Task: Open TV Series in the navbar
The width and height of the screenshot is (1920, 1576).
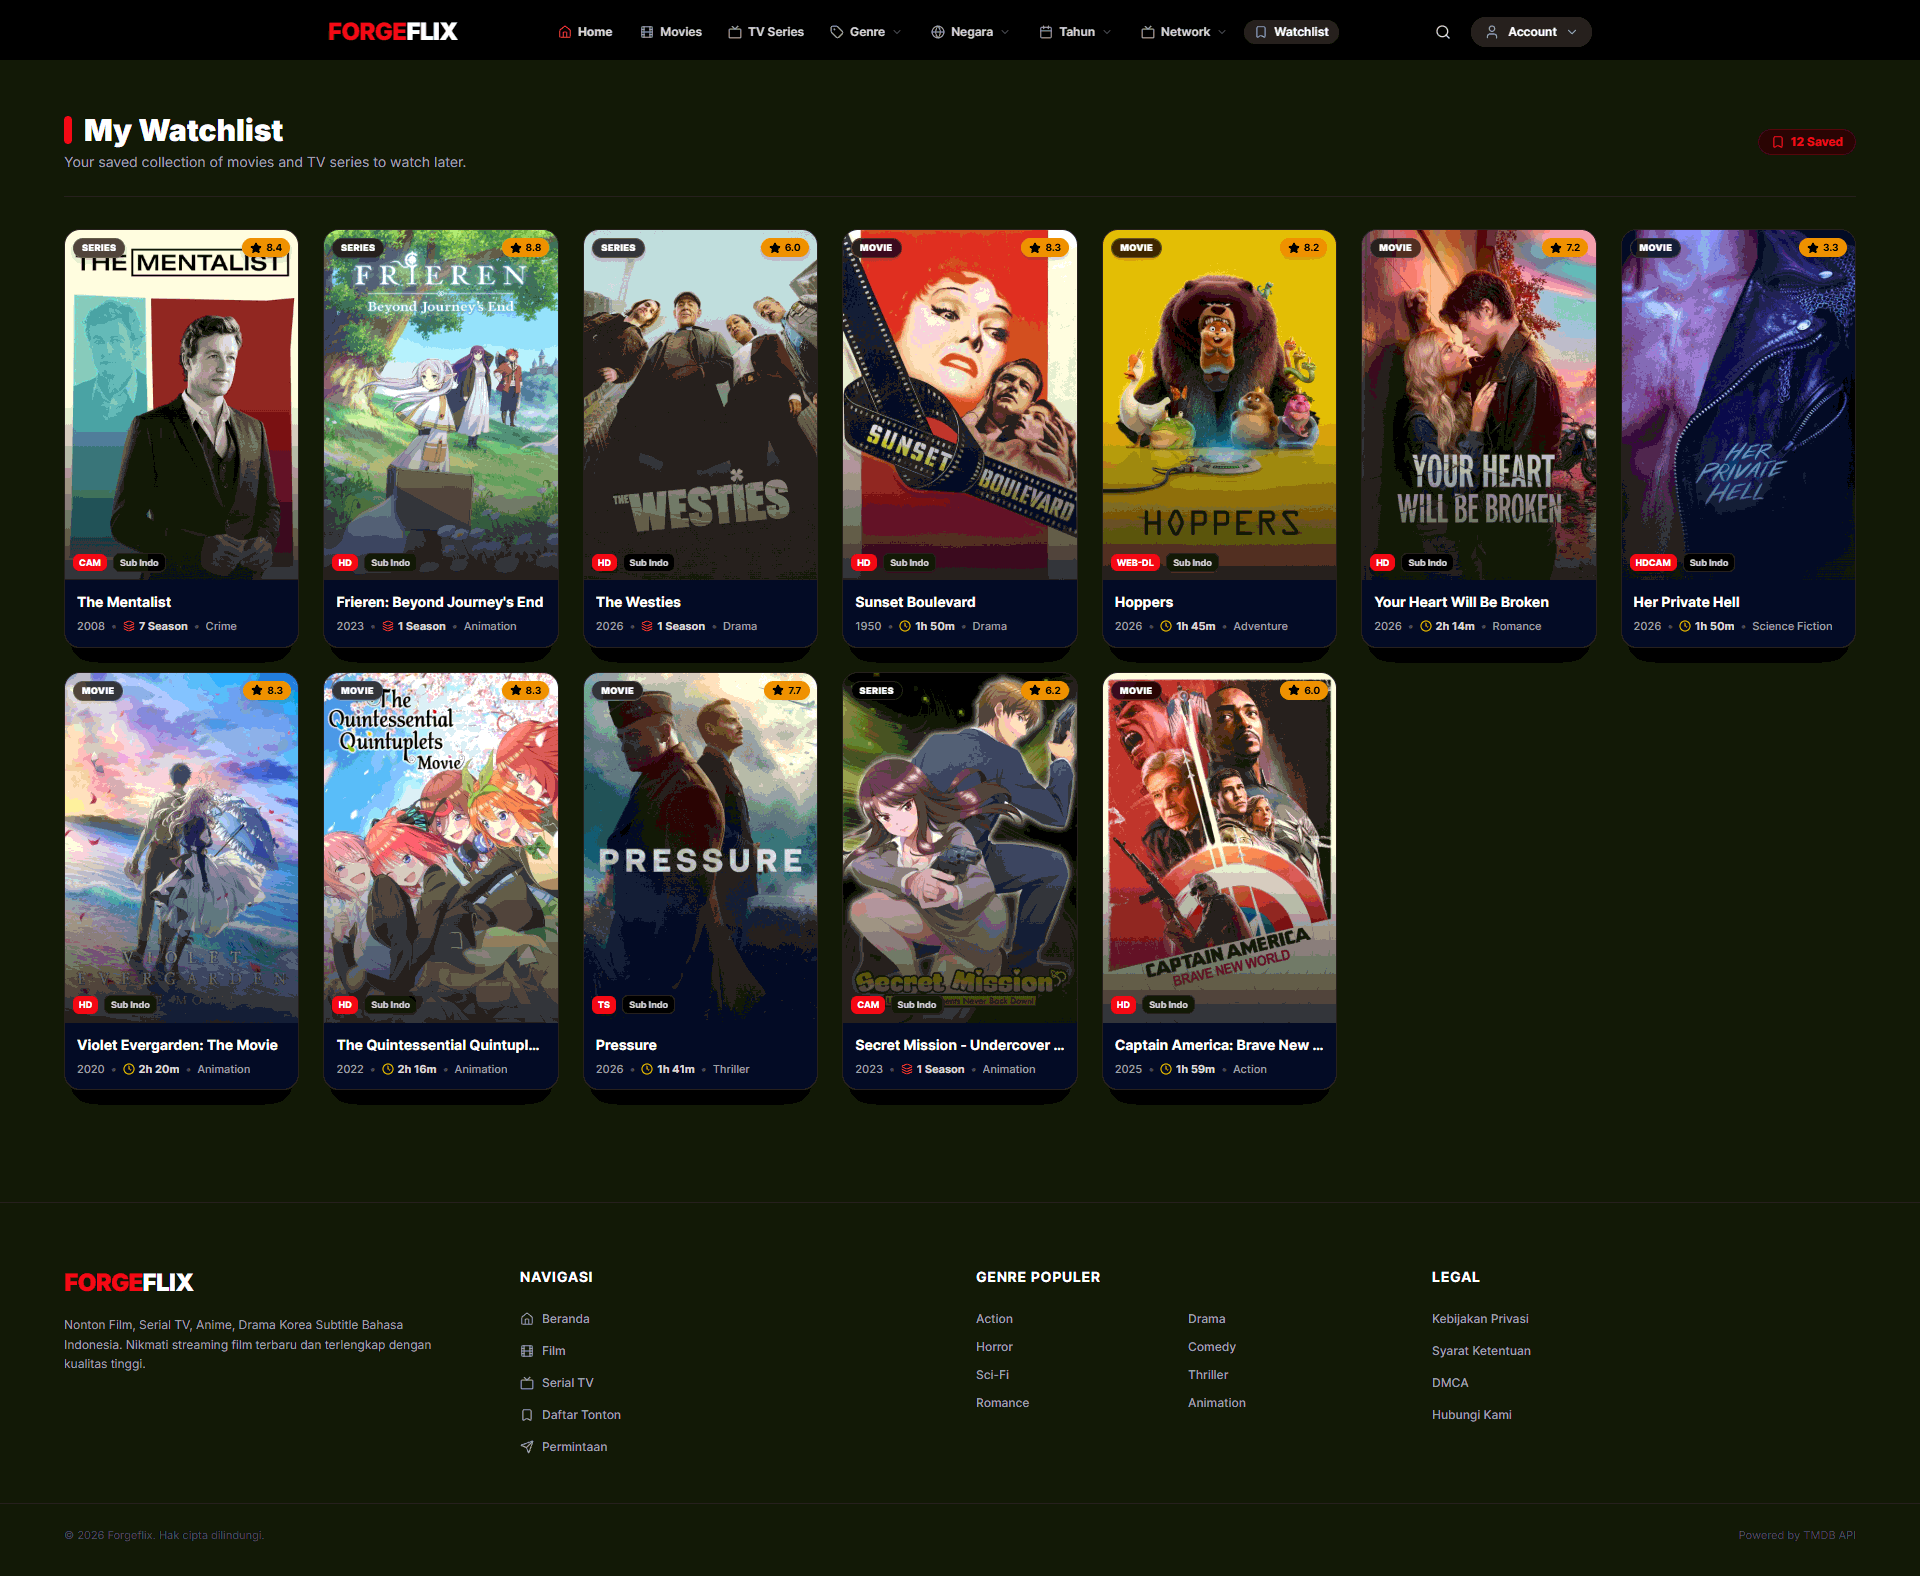Action: pos(766,32)
